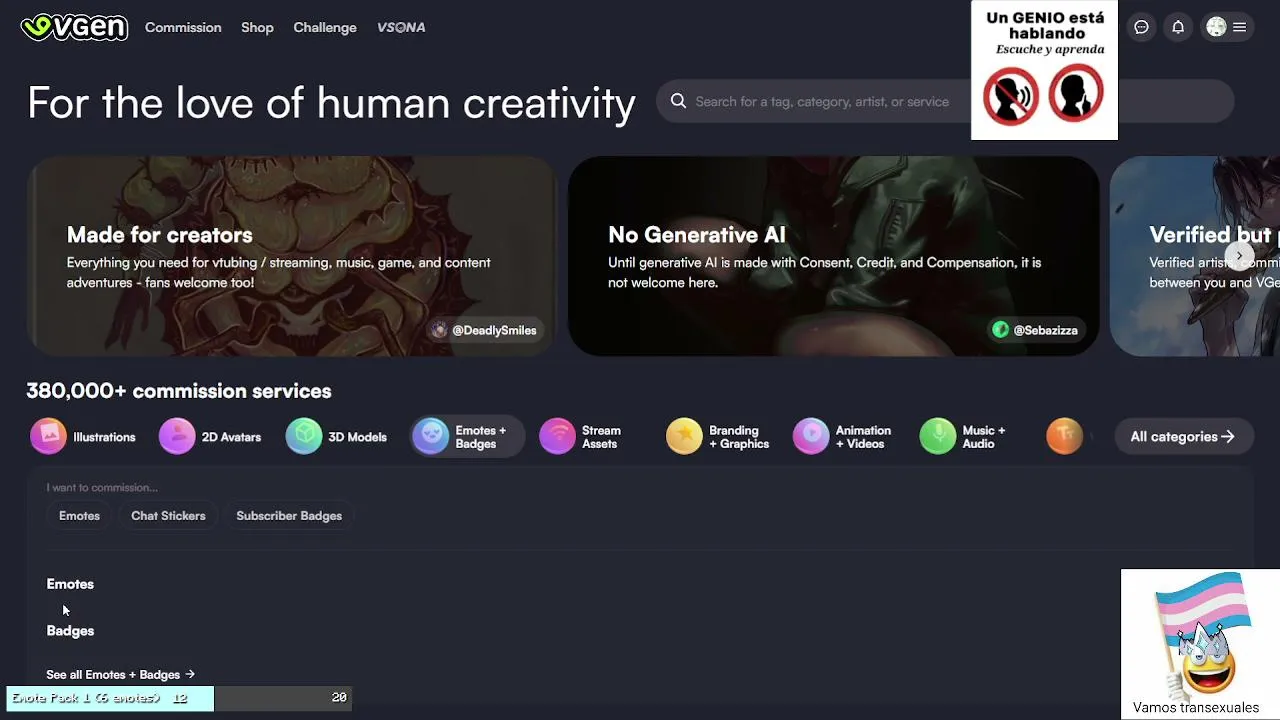Viewport: 1280px width, 720px height.
Task: Open the VSONA menu item
Action: tap(401, 27)
